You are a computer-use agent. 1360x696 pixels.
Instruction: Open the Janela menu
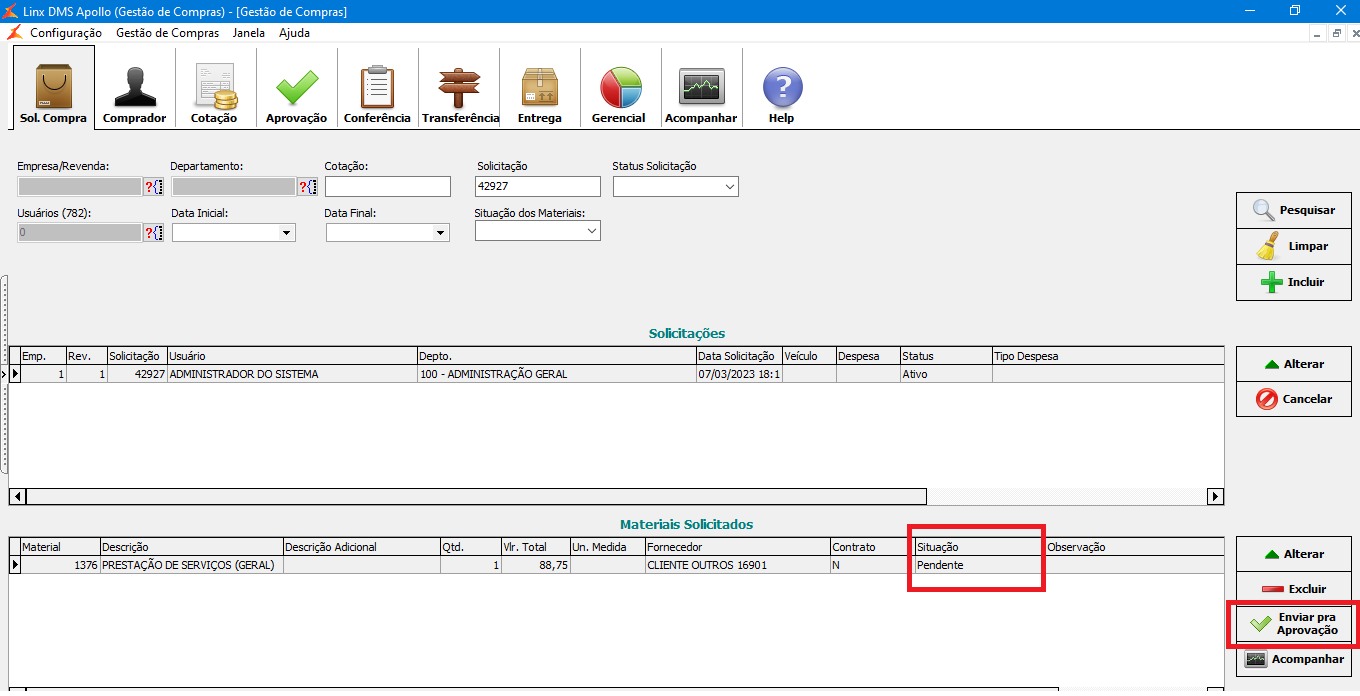coord(249,33)
